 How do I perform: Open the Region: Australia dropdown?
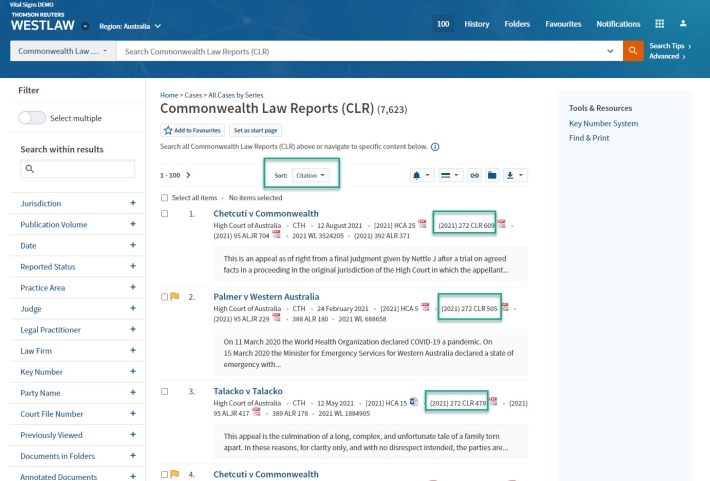(130, 26)
